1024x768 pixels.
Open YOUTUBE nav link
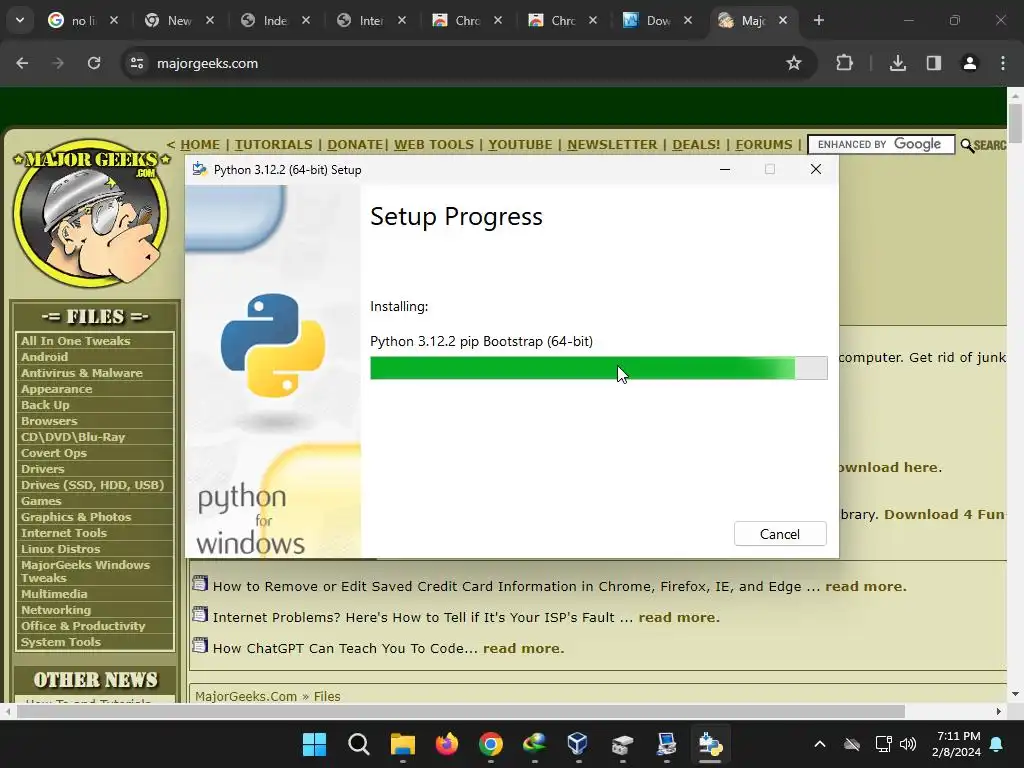coord(520,144)
